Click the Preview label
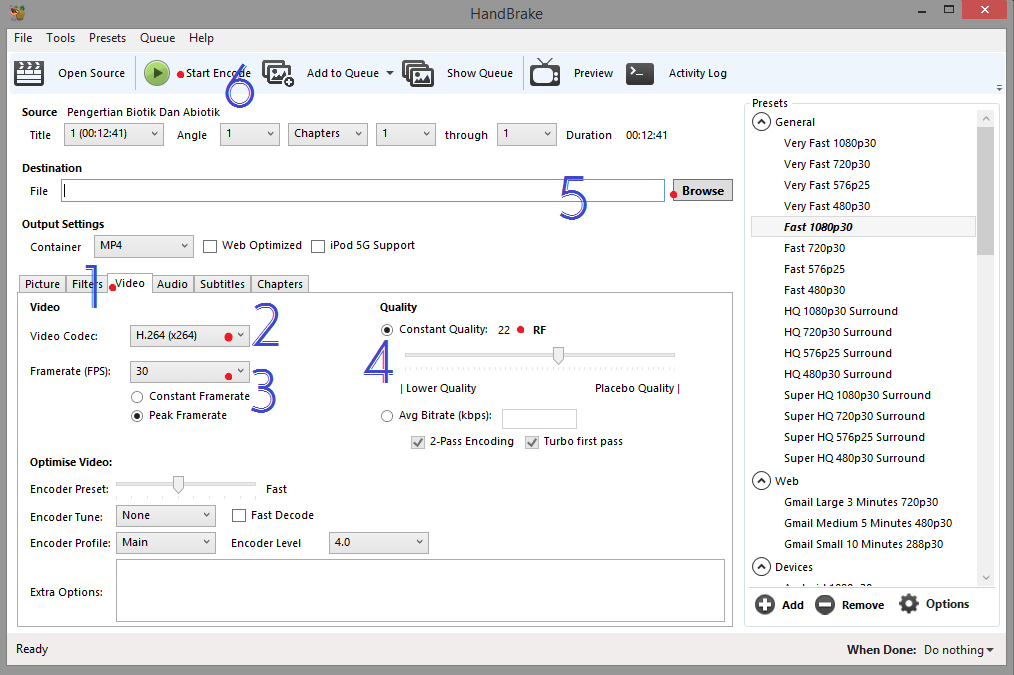1014x675 pixels. [593, 73]
